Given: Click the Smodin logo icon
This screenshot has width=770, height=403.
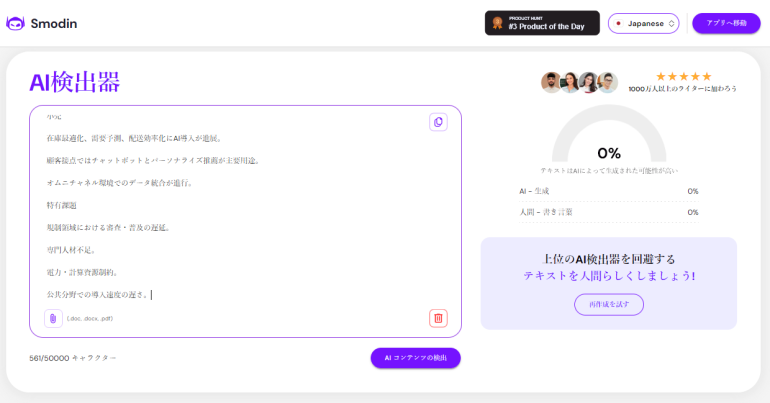Looking at the screenshot, I should pos(15,24).
